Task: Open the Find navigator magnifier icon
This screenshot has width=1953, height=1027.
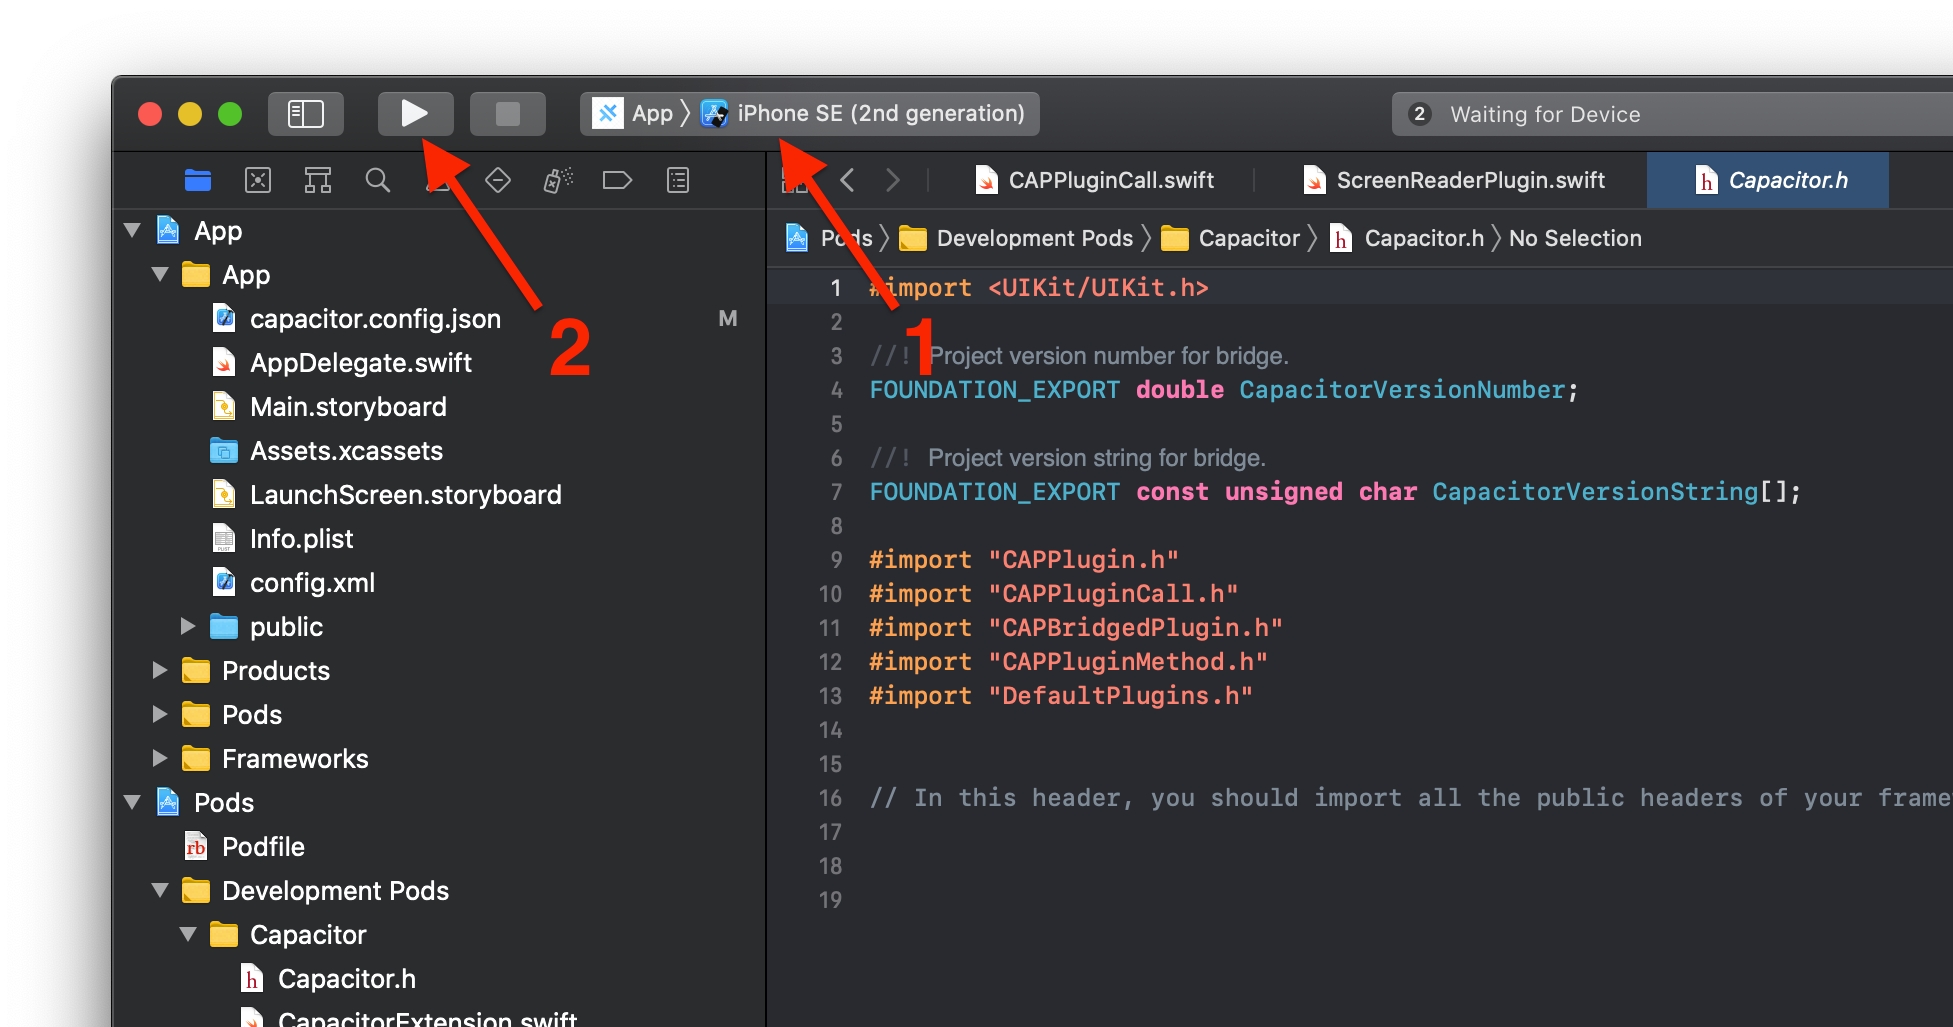Action: (x=377, y=180)
